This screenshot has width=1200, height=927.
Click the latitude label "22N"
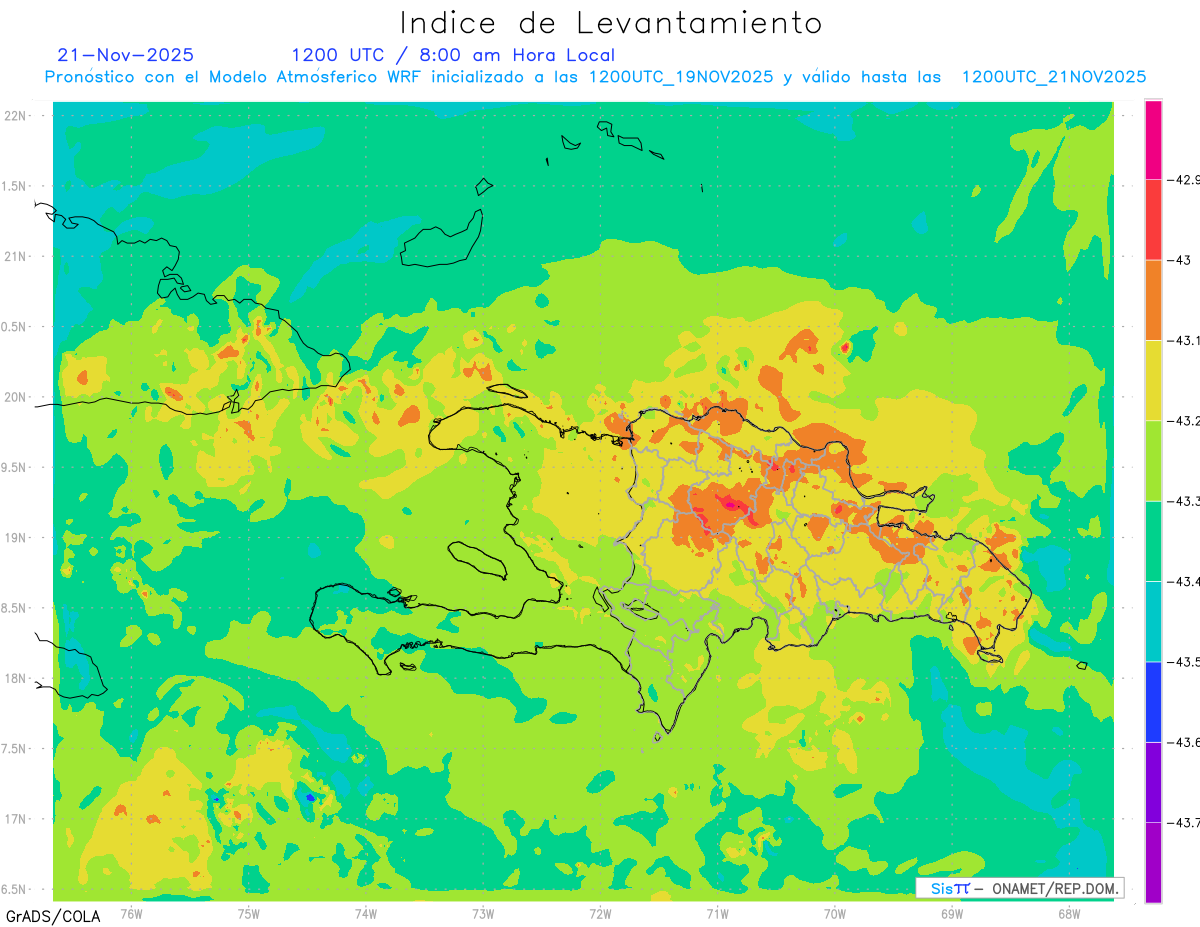16,116
